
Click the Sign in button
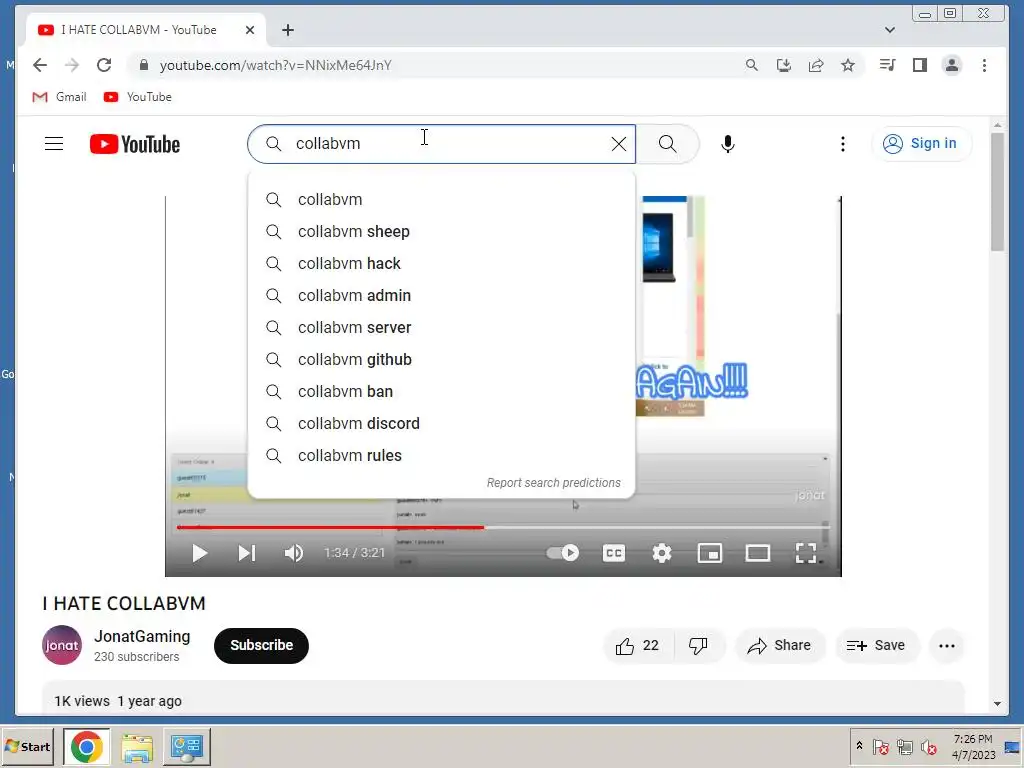tap(921, 143)
